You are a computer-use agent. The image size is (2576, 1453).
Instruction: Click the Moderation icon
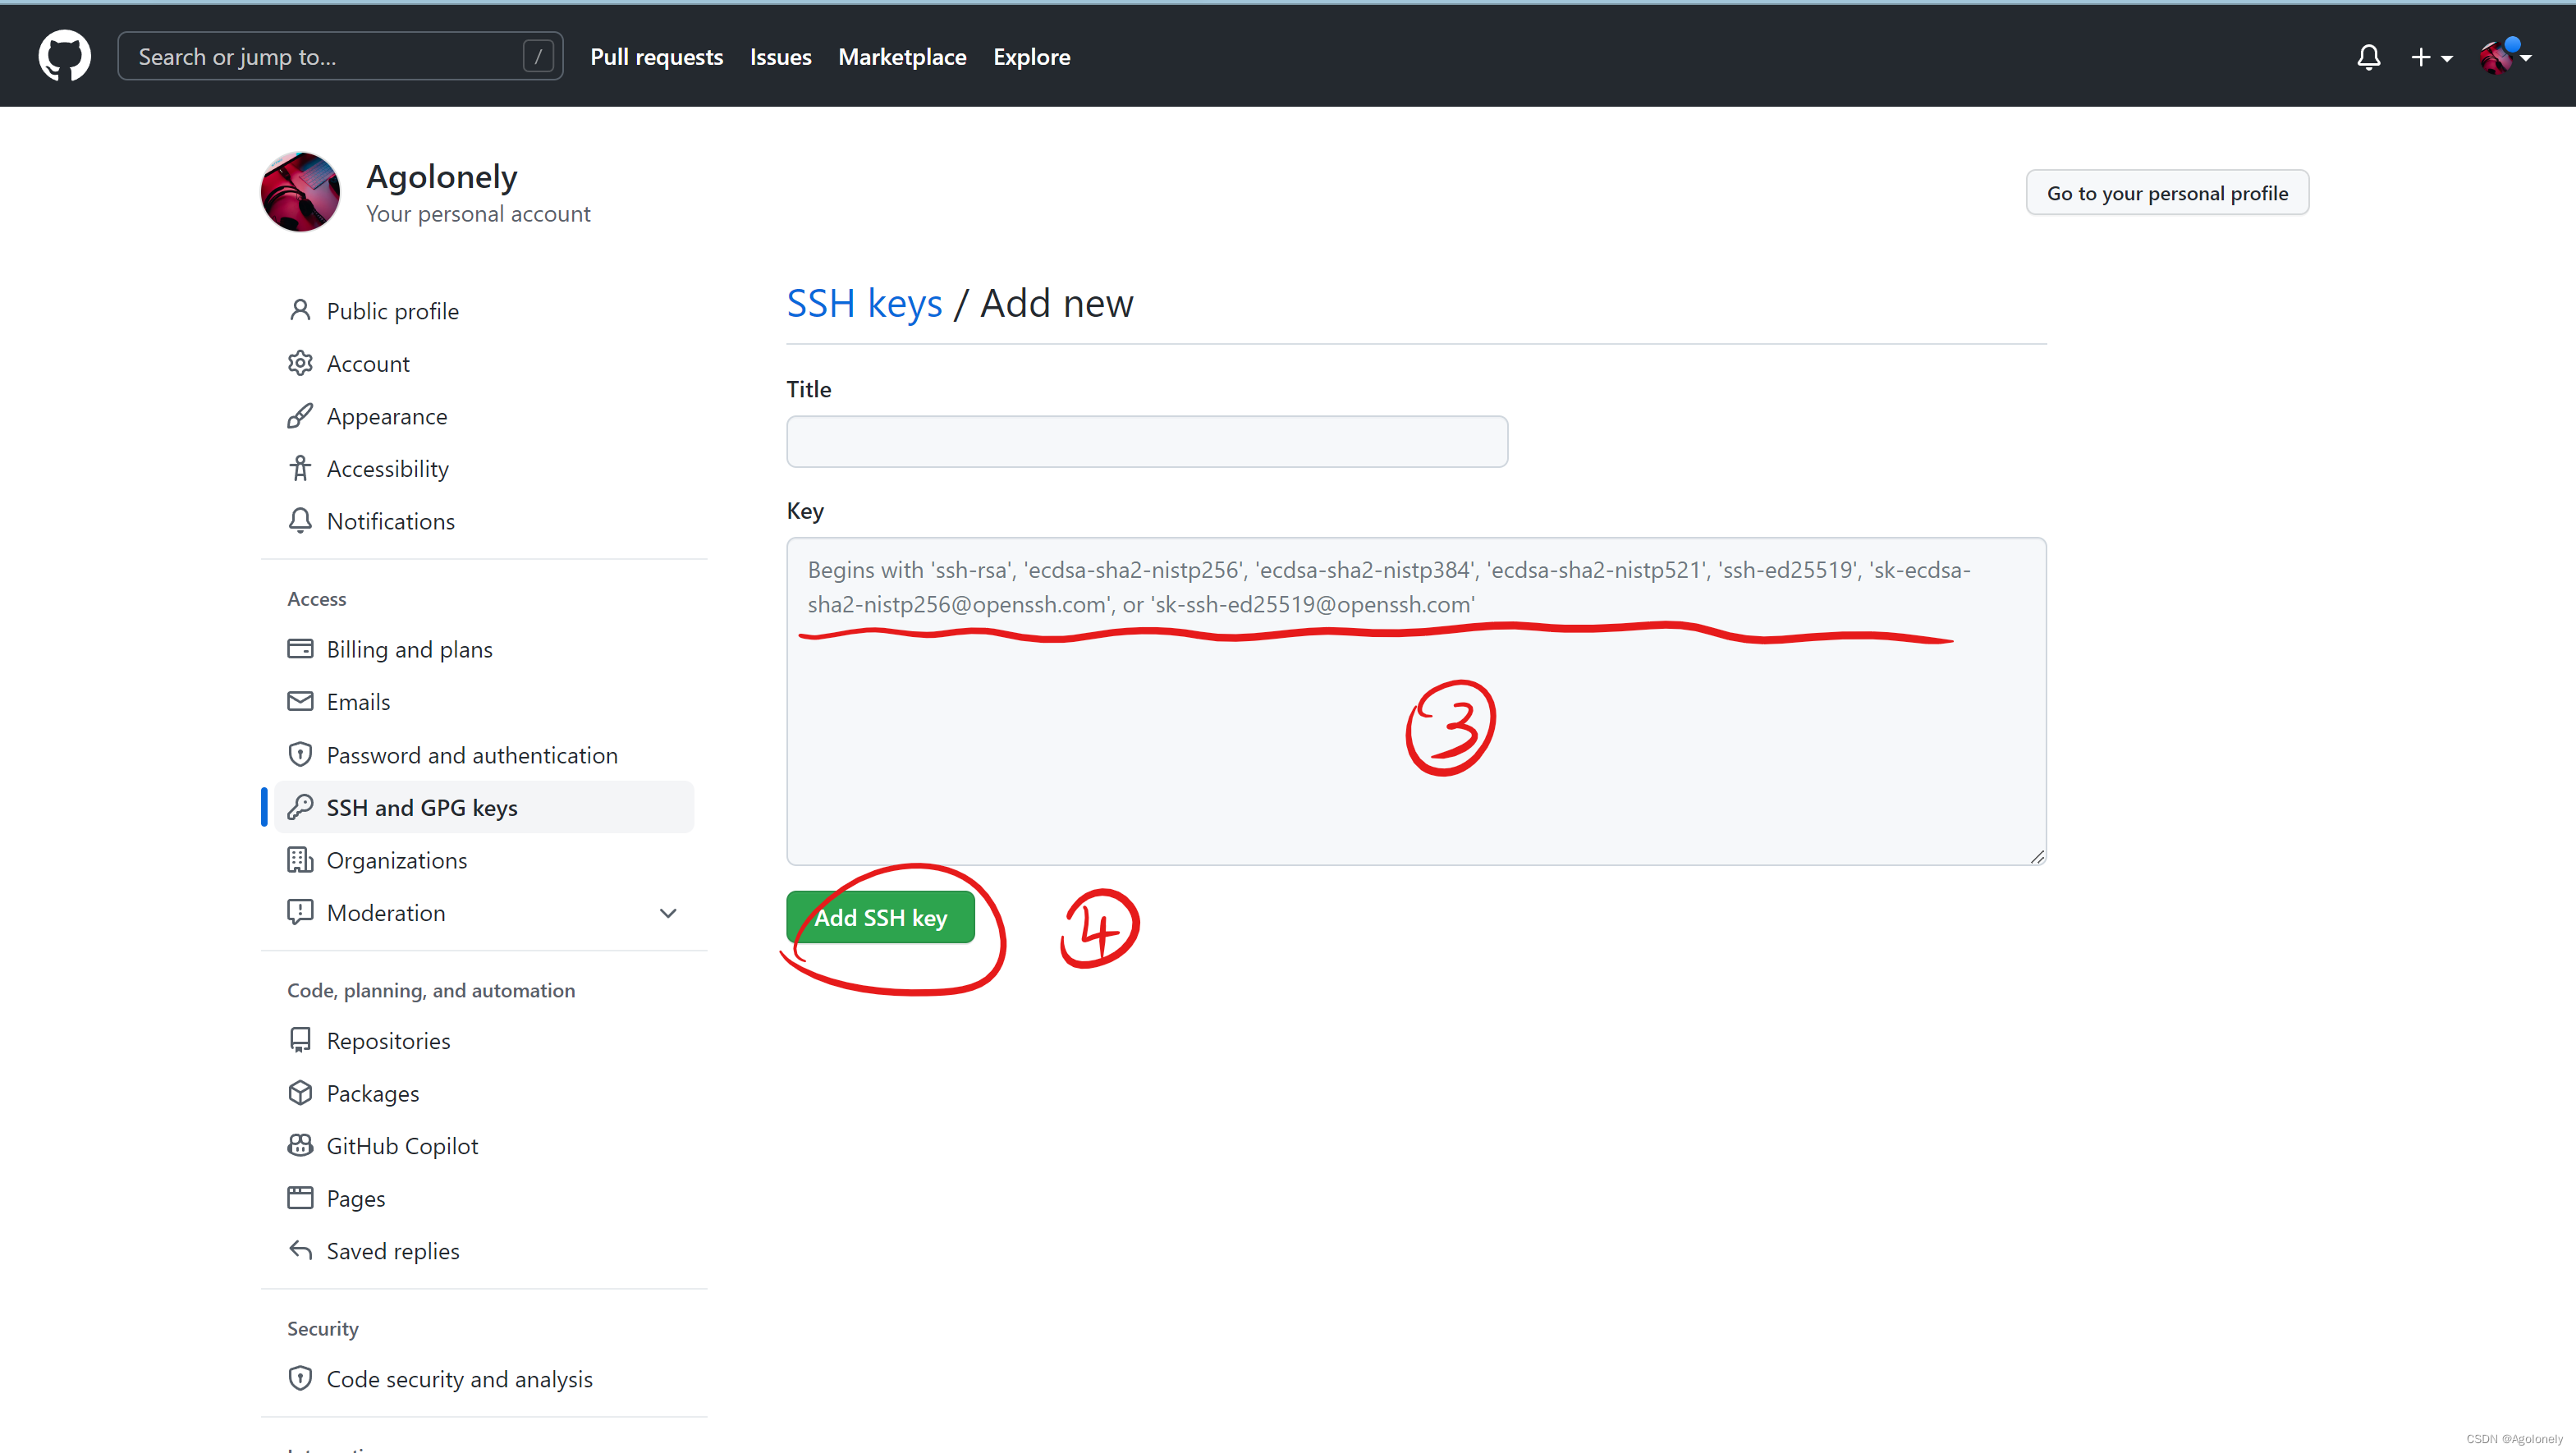[300, 911]
